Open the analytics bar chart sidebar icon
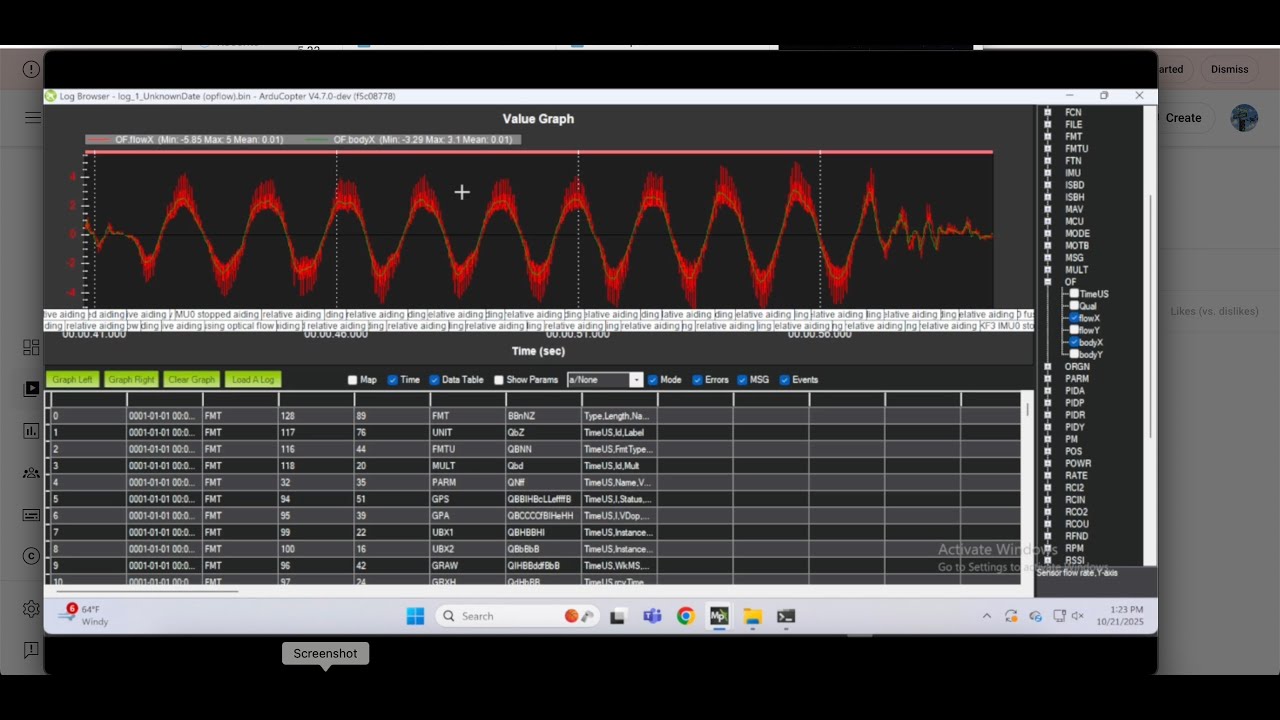The width and height of the screenshot is (1280, 720). pyautogui.click(x=31, y=431)
